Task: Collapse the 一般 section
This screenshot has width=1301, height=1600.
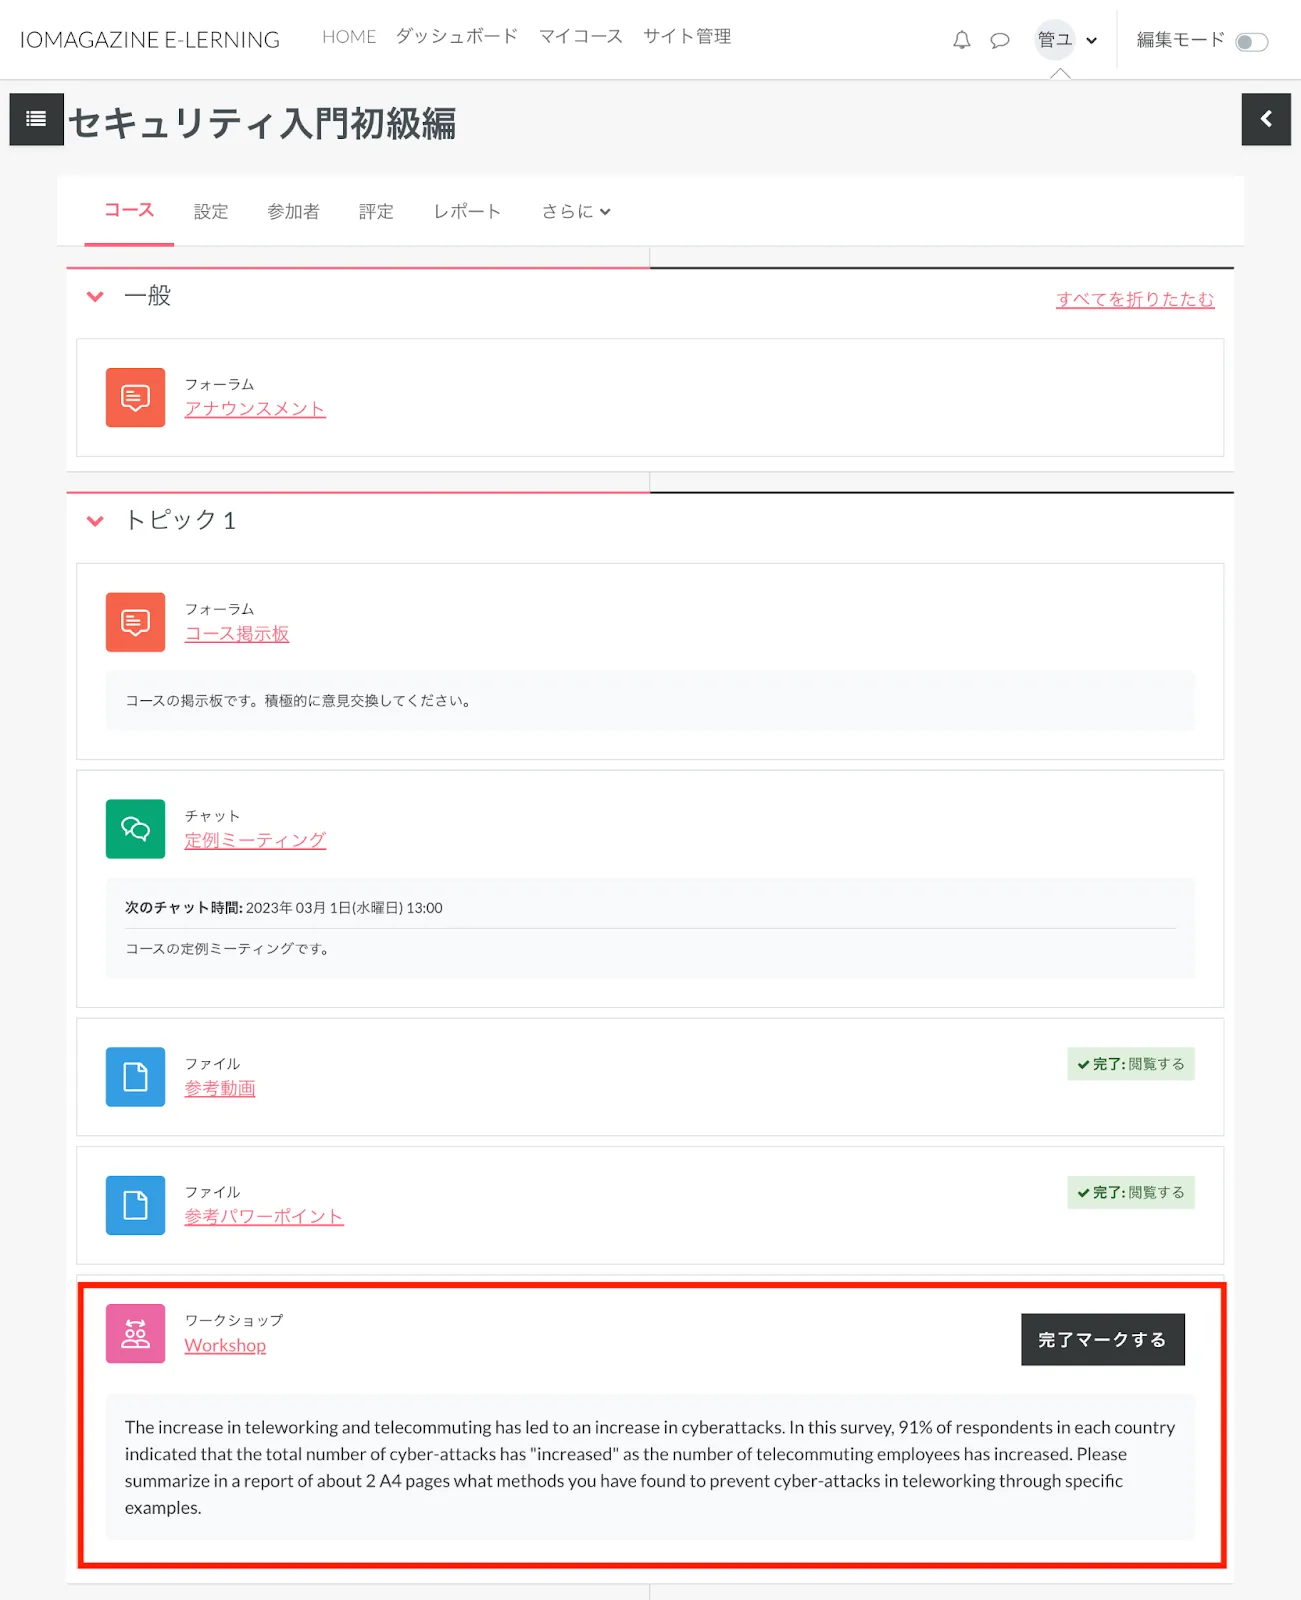Action: click(95, 296)
